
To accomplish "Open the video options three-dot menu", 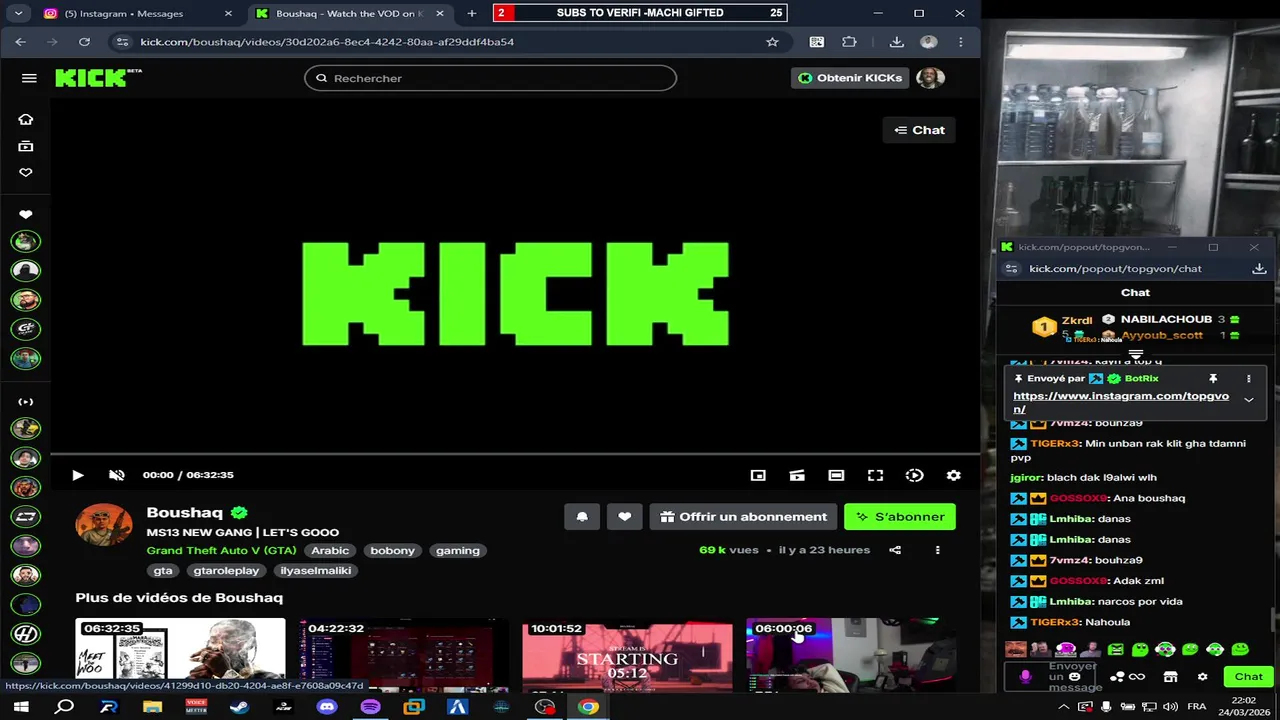I will (x=937, y=550).
